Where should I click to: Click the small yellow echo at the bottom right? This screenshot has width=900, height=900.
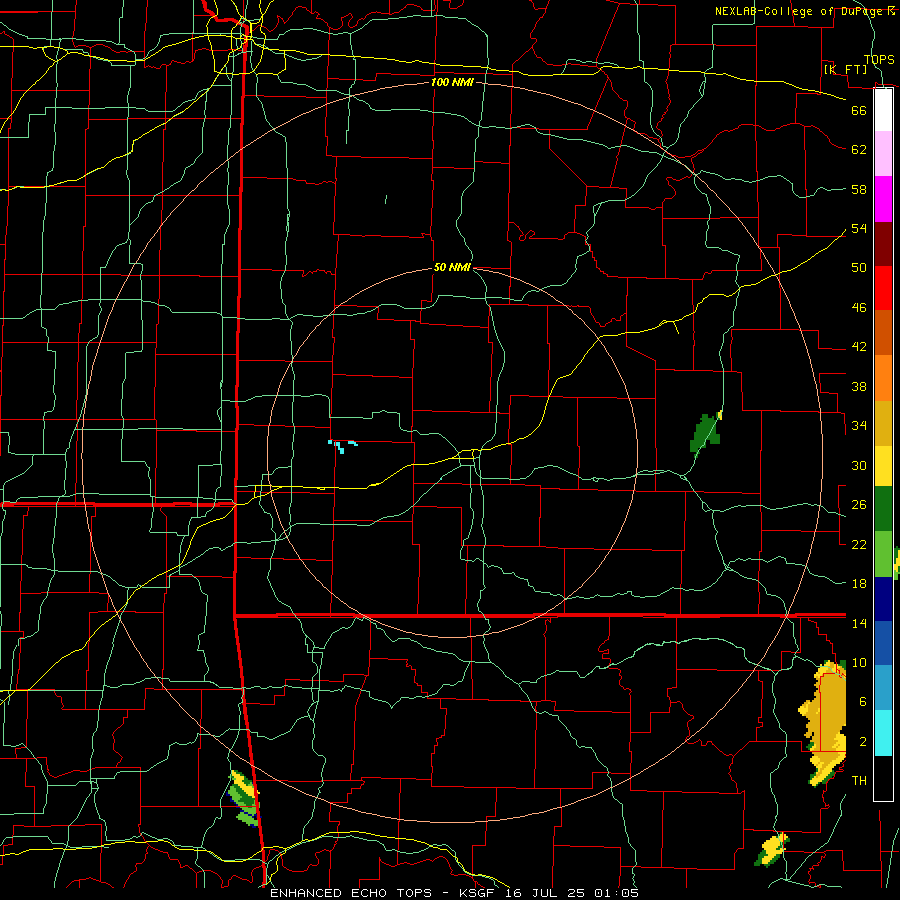773,848
